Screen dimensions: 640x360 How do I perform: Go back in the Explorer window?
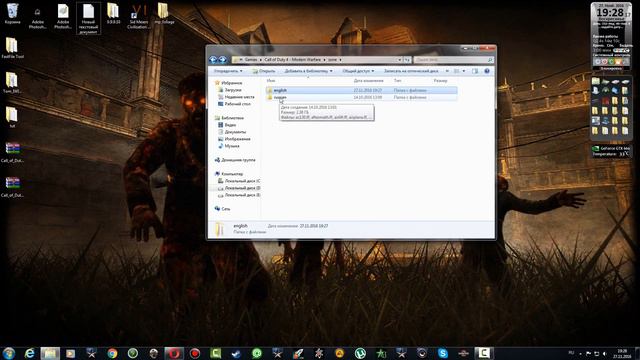coord(213,60)
